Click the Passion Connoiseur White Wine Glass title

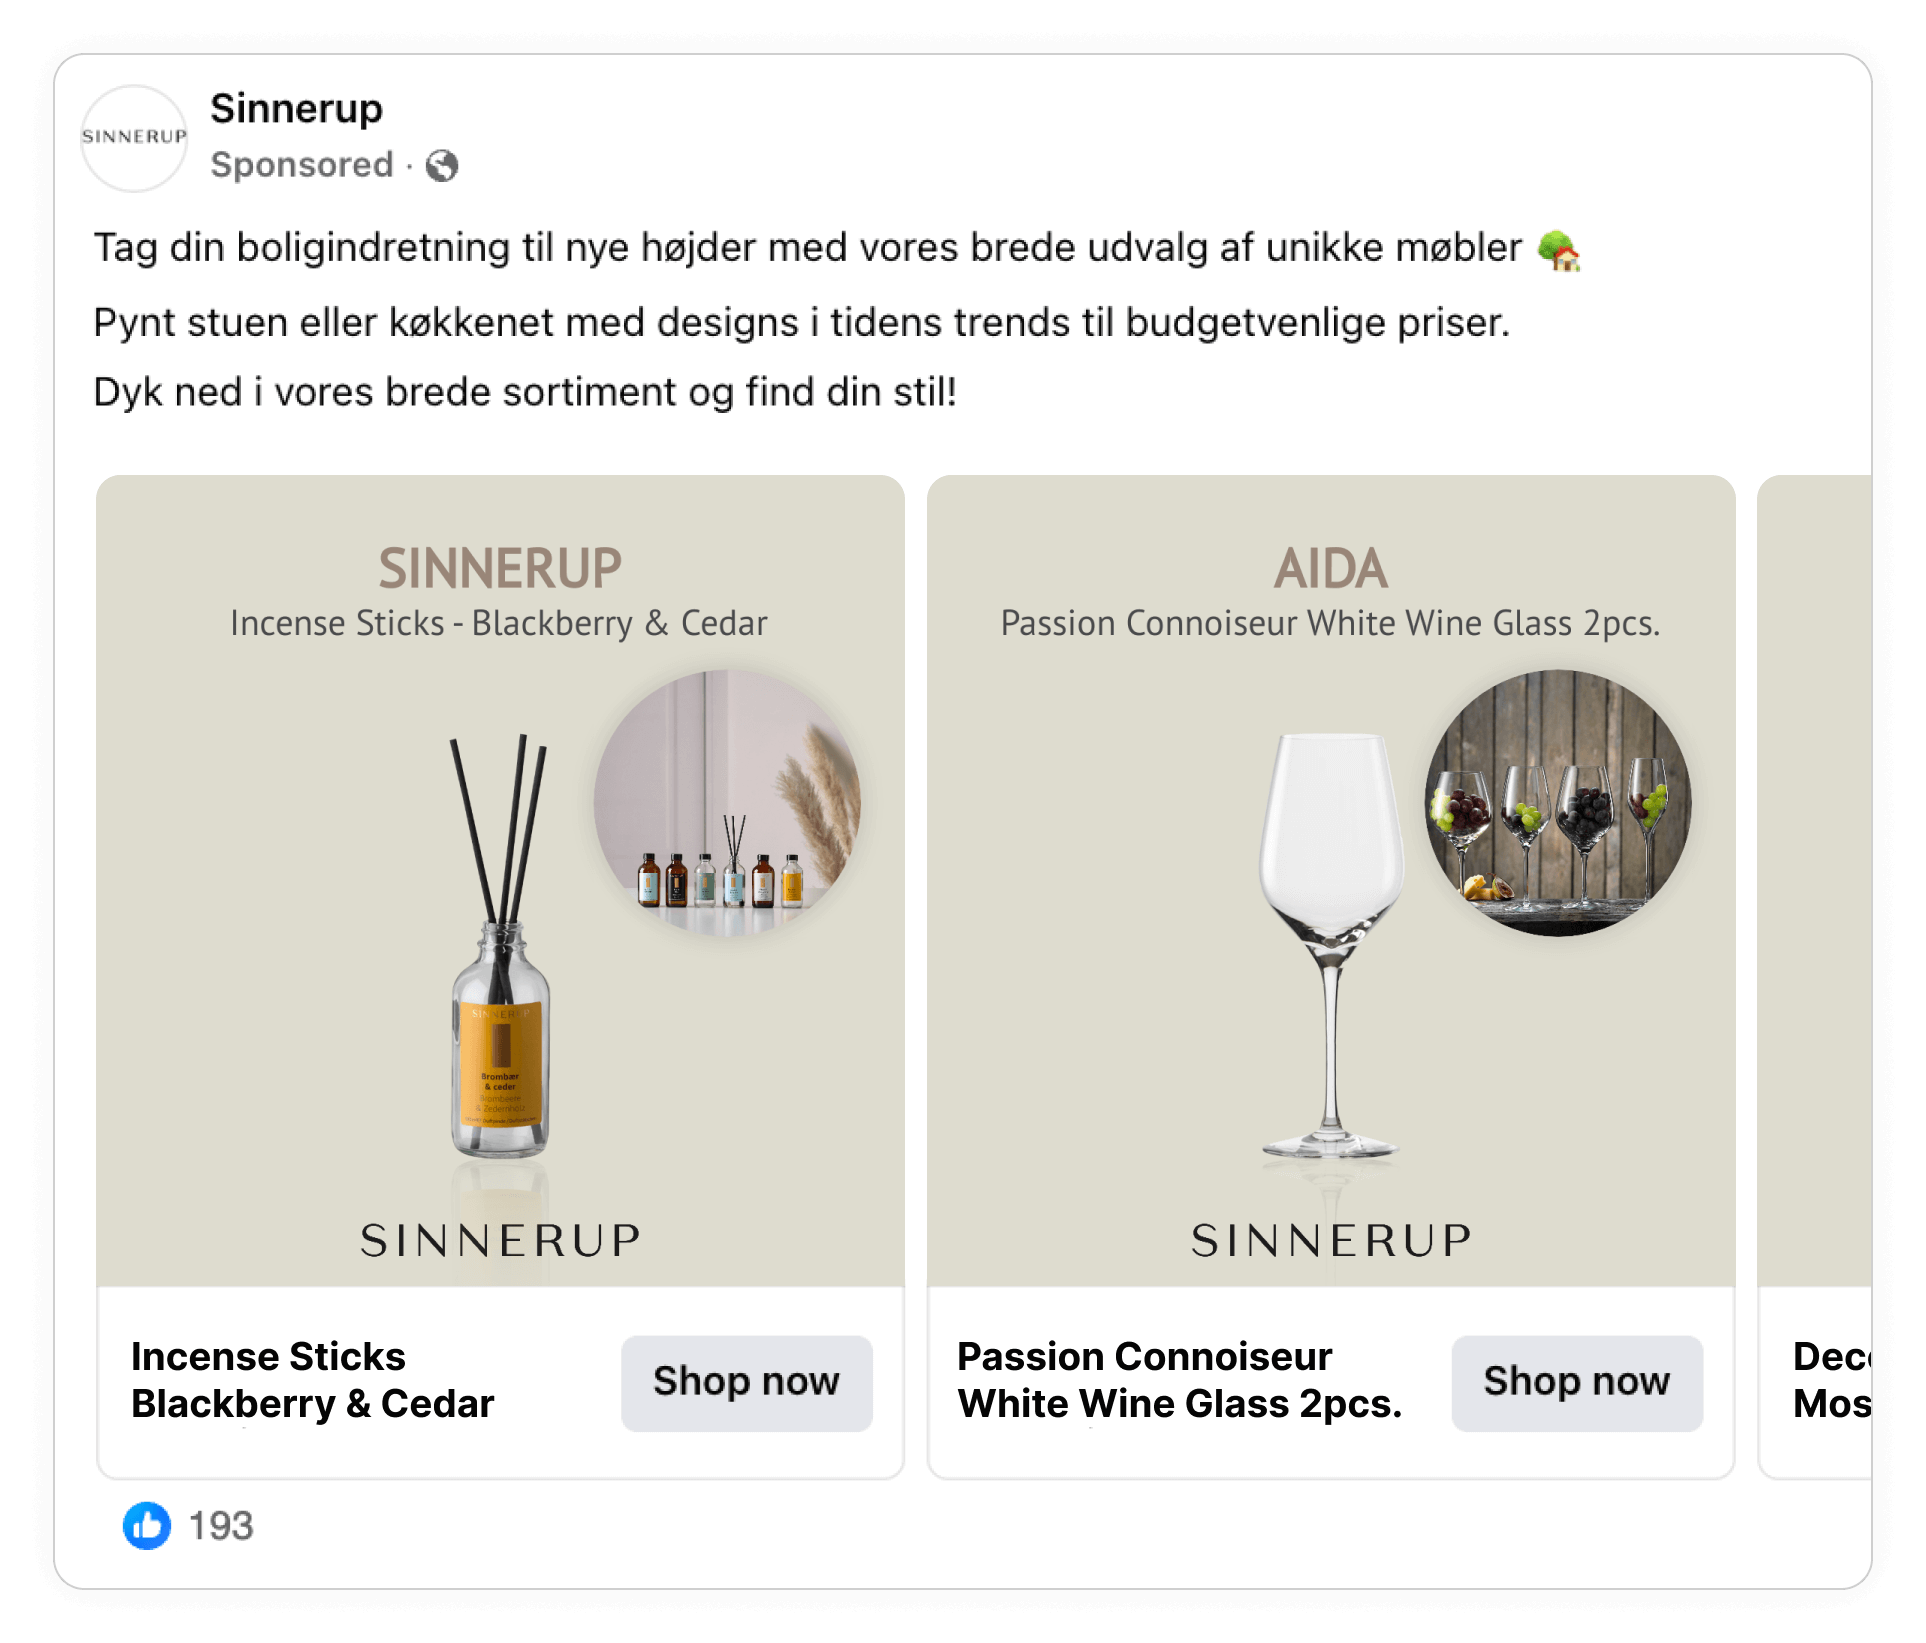1179,1380
